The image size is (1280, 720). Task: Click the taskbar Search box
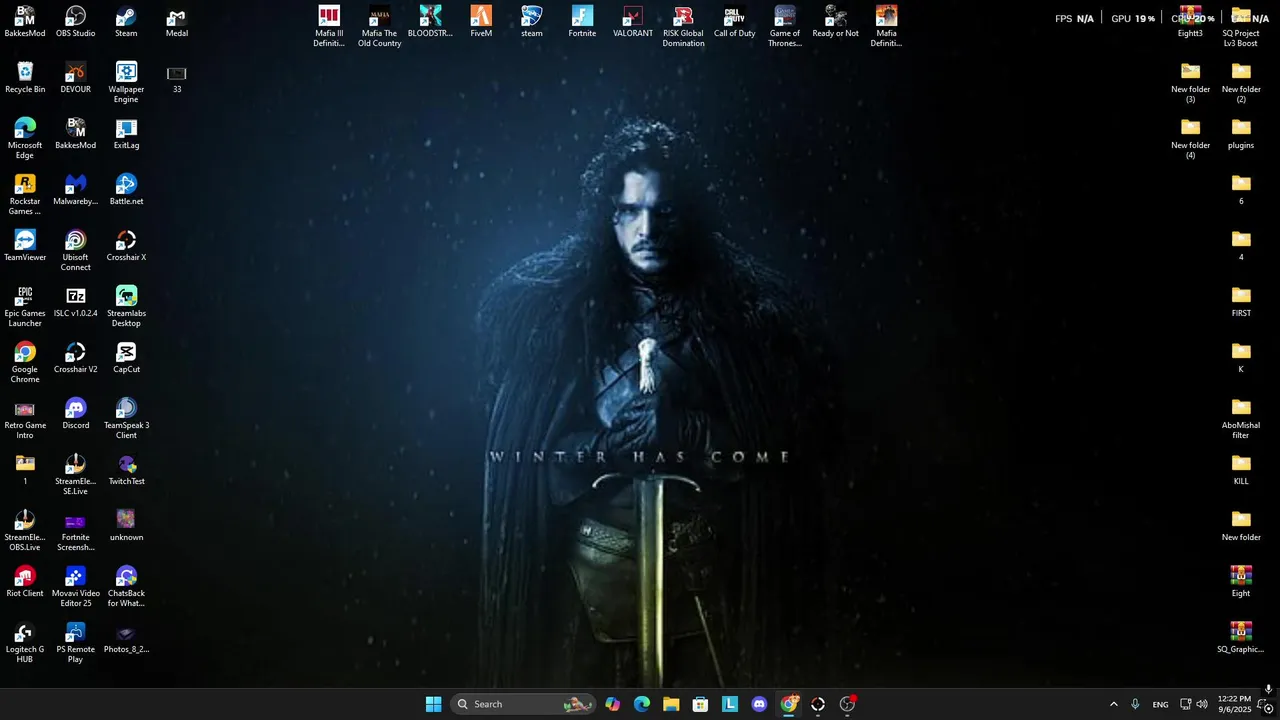point(522,704)
